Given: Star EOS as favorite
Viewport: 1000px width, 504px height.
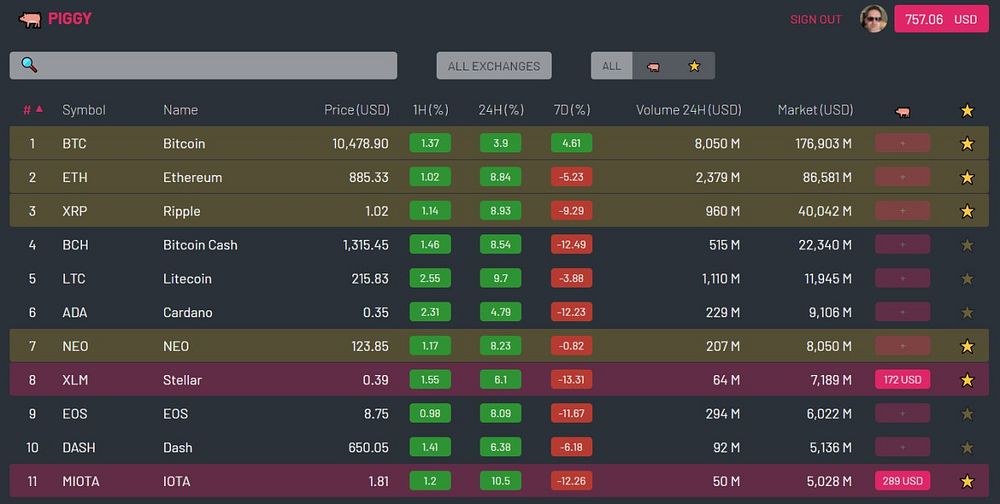Looking at the screenshot, I should 967,414.
